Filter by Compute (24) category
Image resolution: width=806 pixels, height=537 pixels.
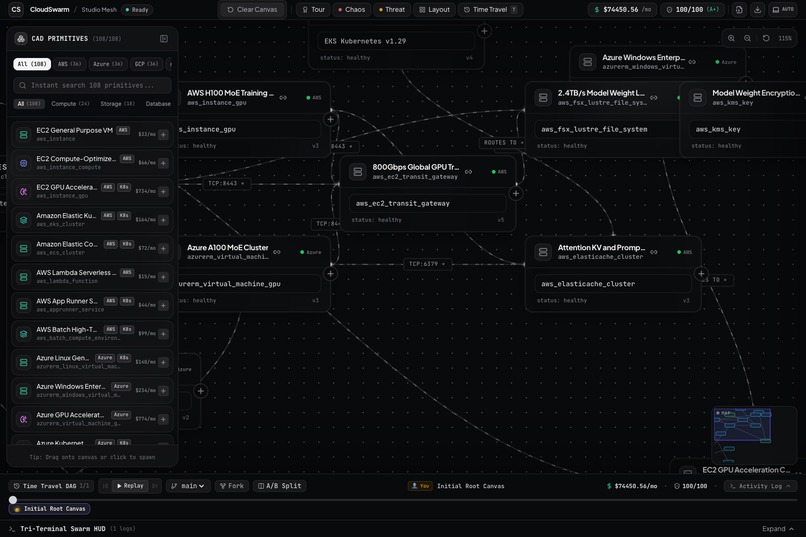[70, 103]
